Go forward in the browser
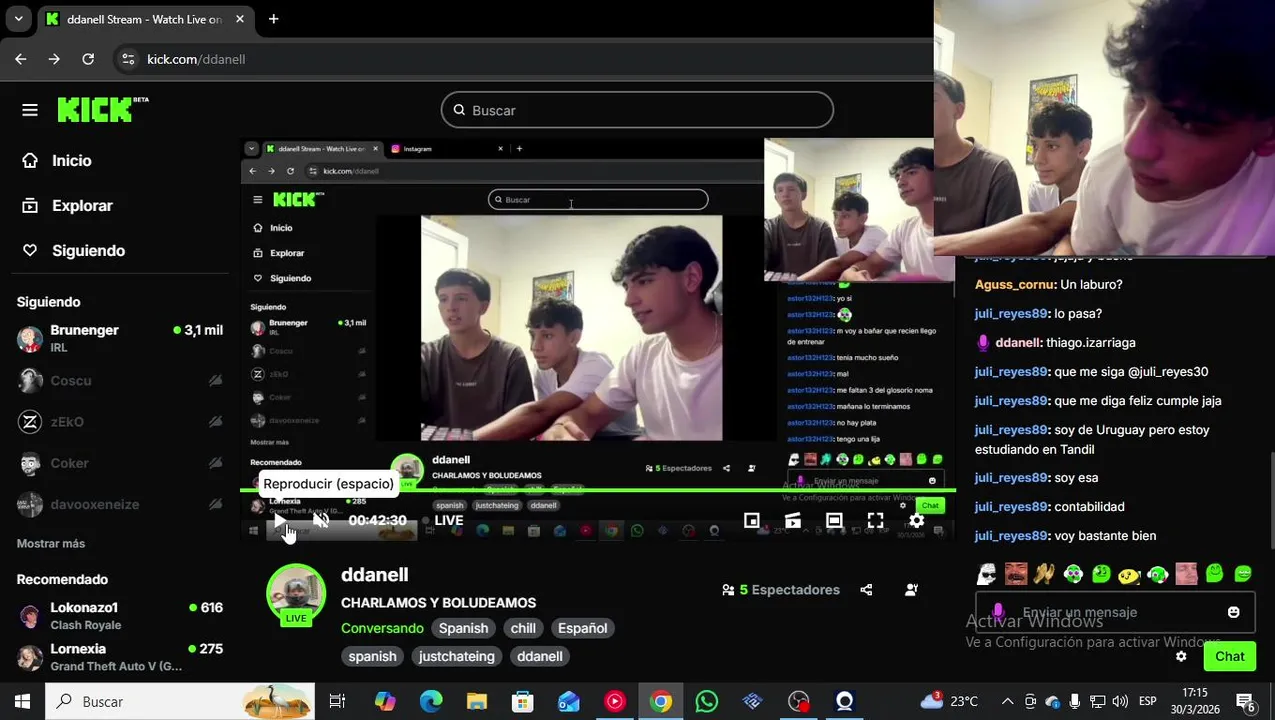 pyautogui.click(x=54, y=59)
